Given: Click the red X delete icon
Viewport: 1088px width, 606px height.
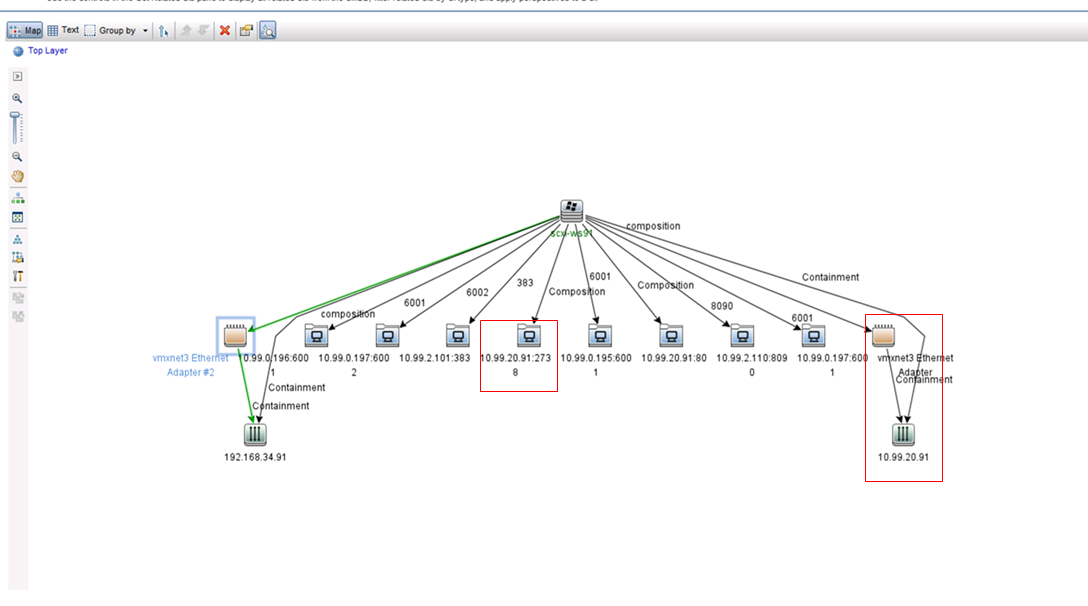Looking at the screenshot, I should [x=222, y=30].
